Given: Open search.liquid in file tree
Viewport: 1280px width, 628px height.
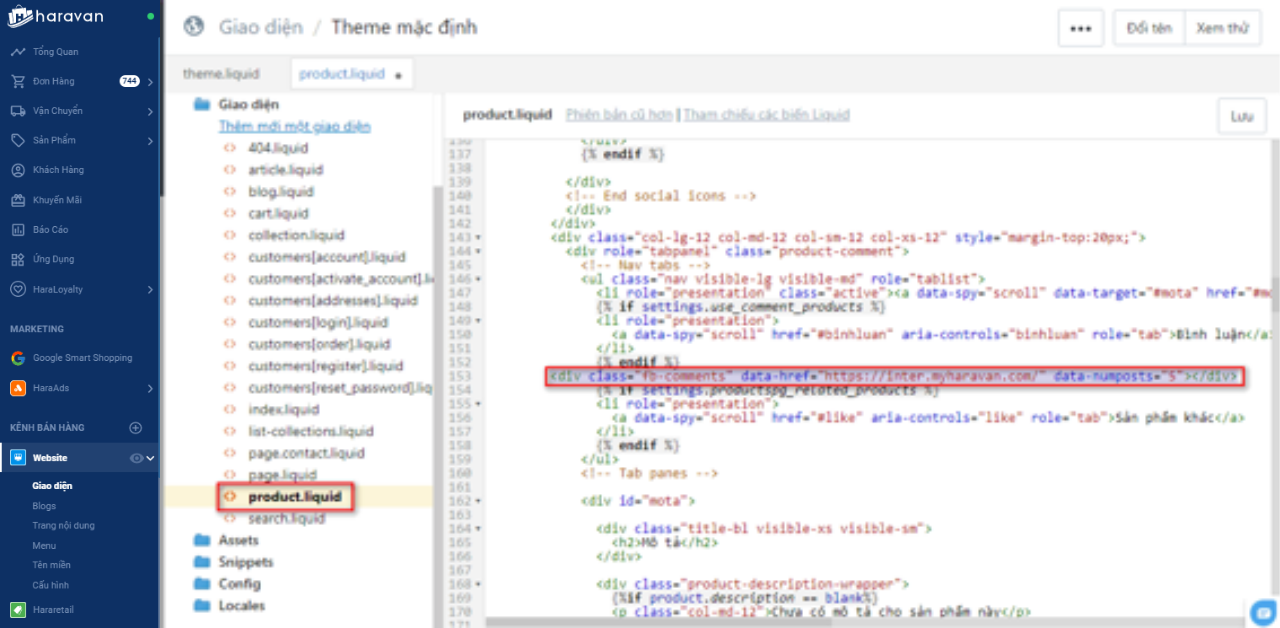Looking at the screenshot, I should point(287,519).
